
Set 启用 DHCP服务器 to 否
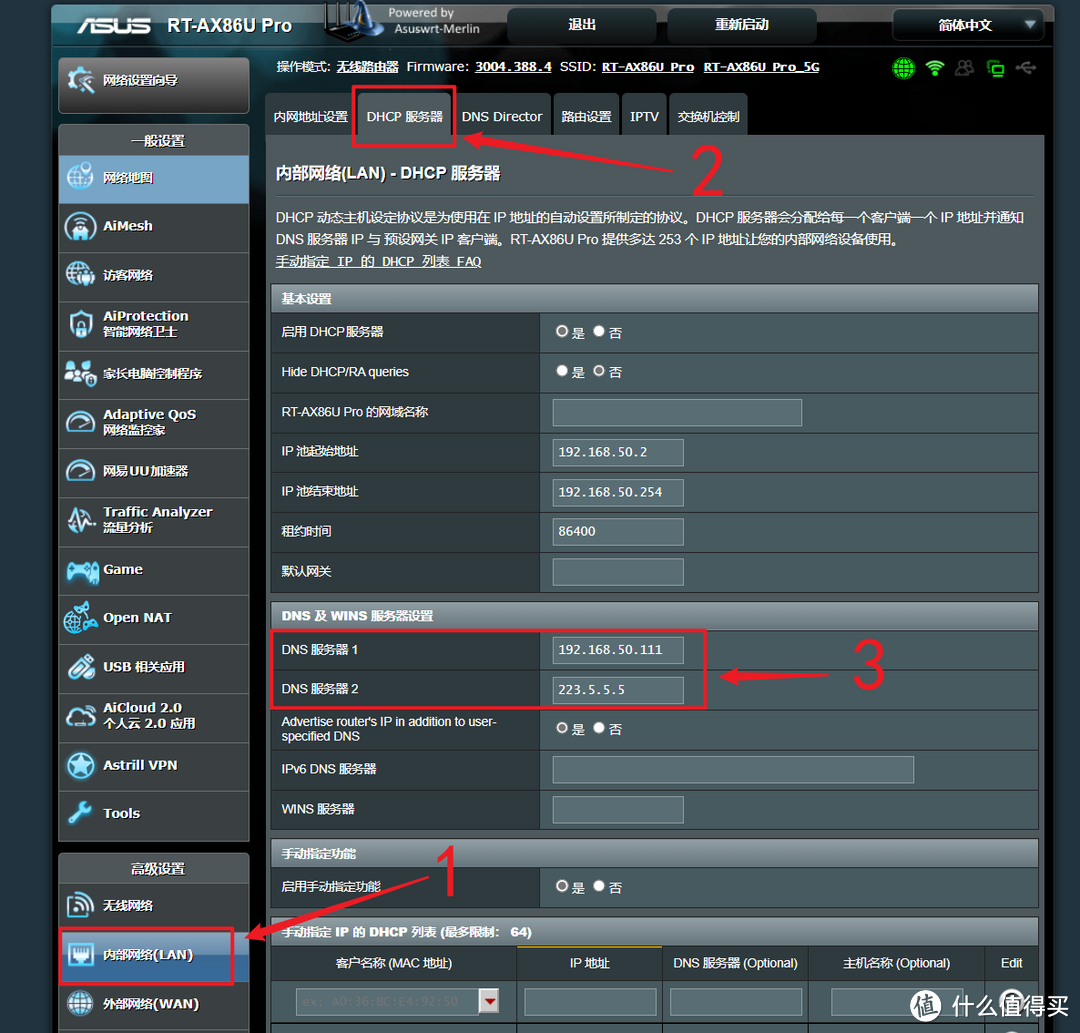tap(599, 331)
